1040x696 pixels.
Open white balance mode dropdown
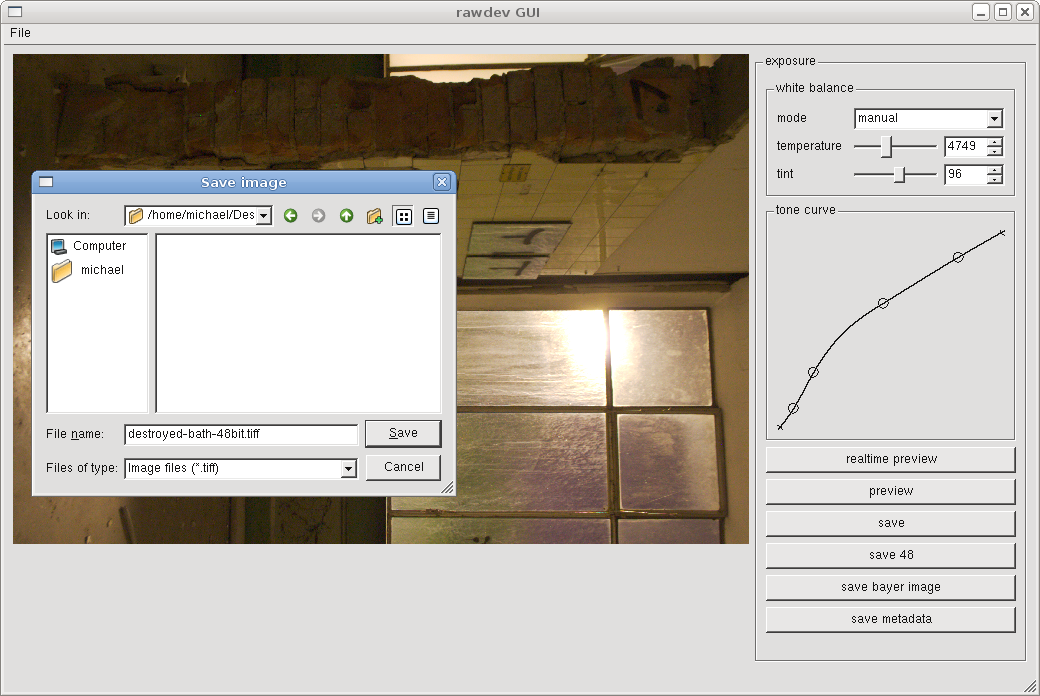994,119
